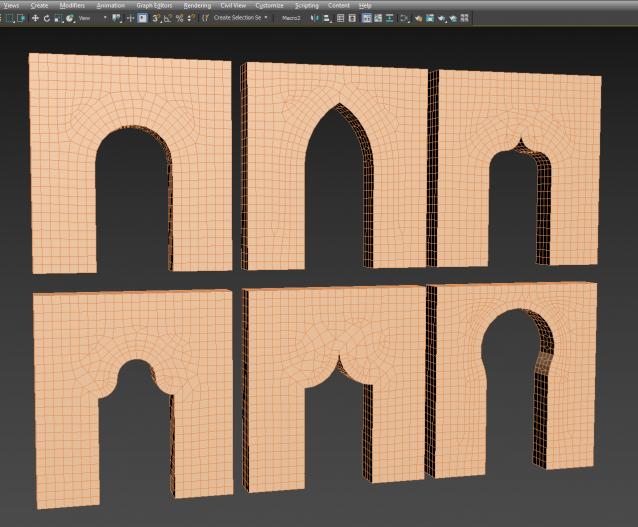
Task: Open the Material Editor
Action: [404, 18]
